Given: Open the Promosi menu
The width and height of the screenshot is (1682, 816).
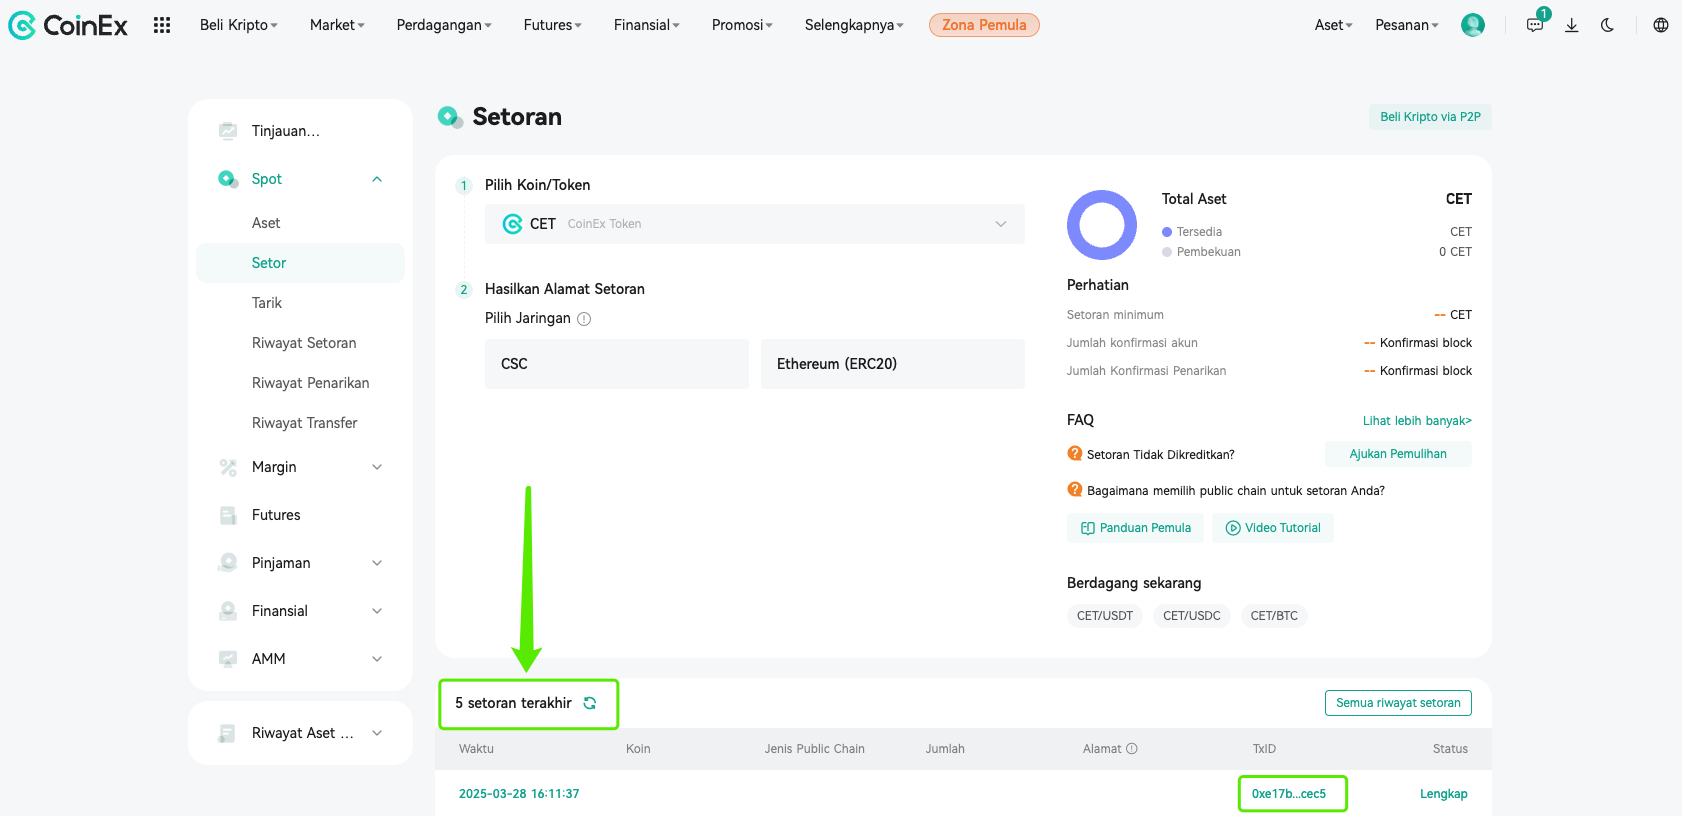Looking at the screenshot, I should click(x=742, y=25).
